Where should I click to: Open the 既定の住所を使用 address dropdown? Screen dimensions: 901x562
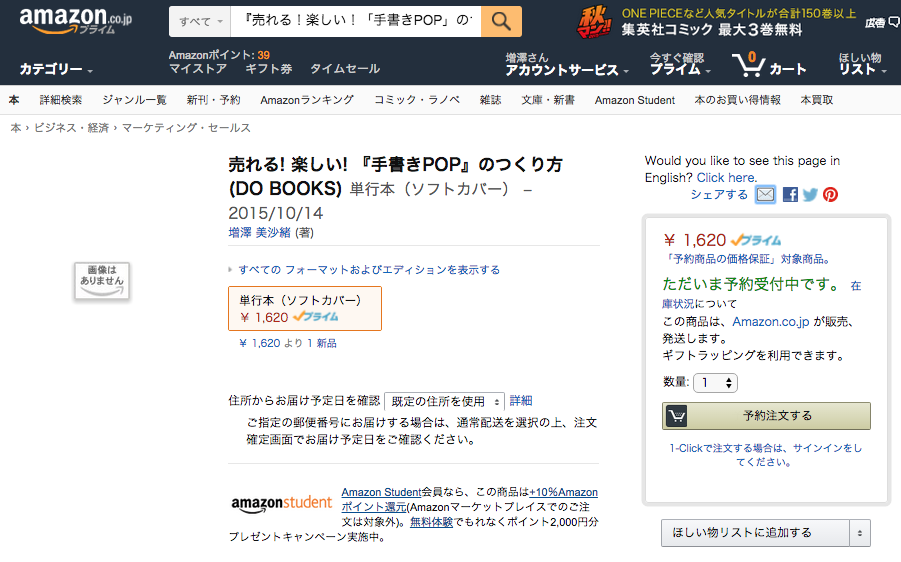444,401
